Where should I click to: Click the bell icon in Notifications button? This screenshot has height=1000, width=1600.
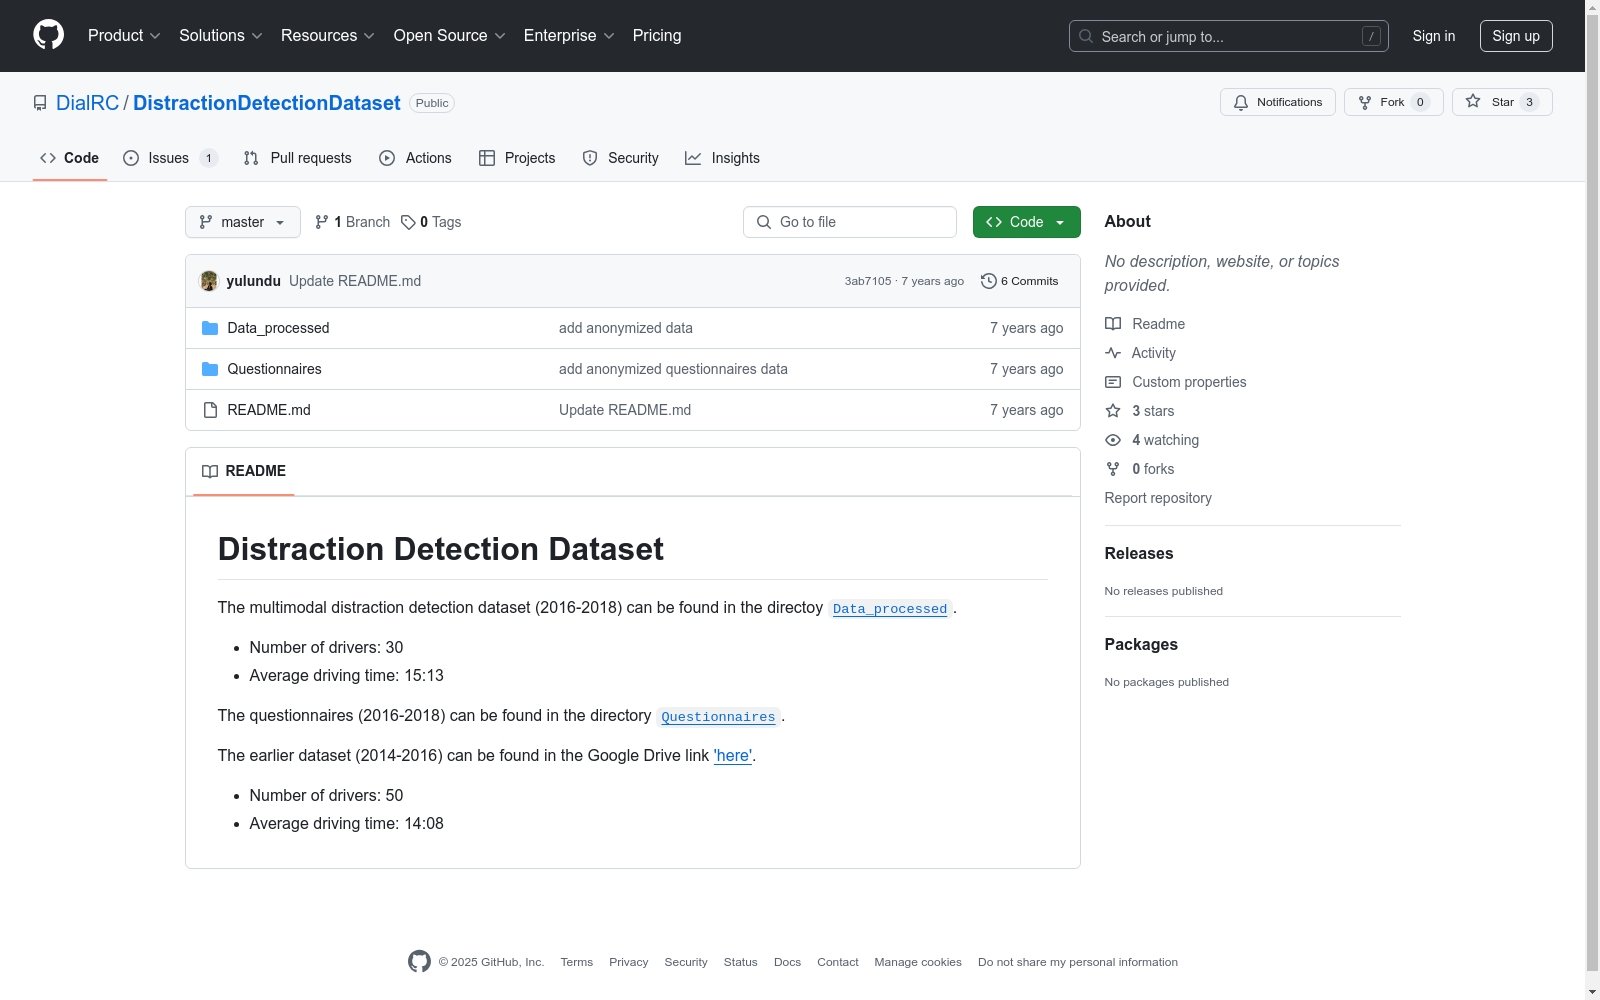coord(1241,102)
